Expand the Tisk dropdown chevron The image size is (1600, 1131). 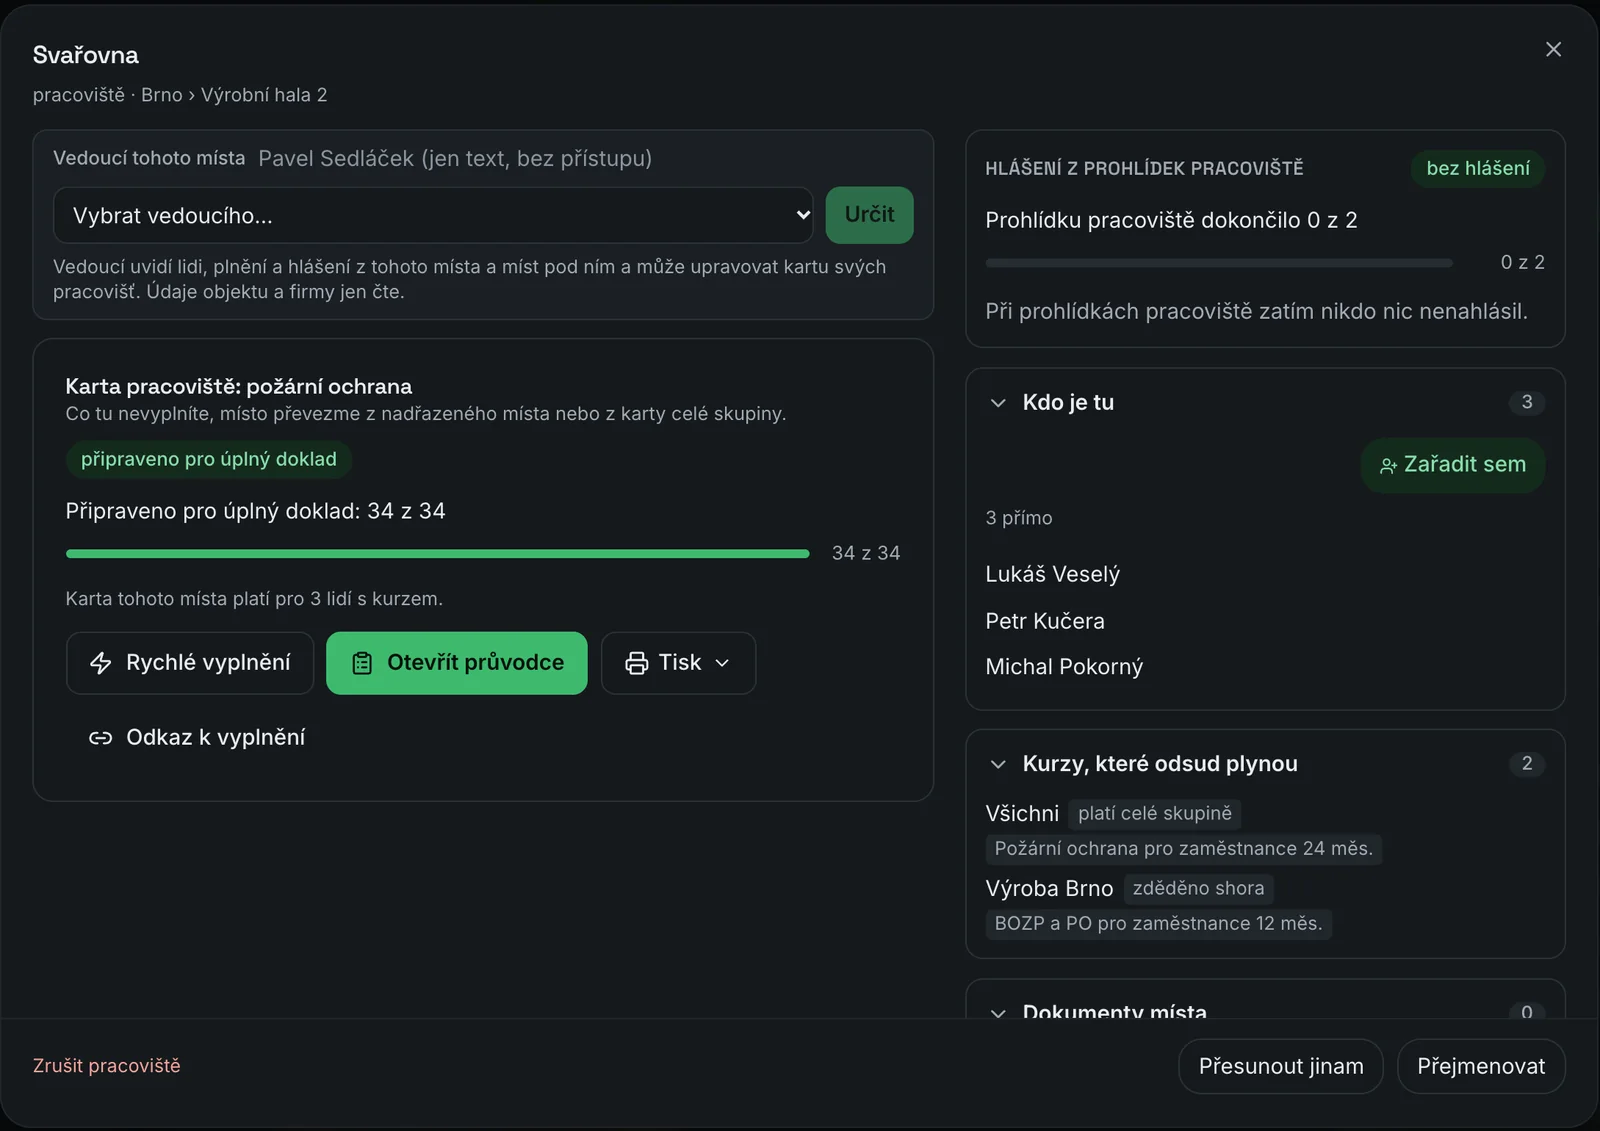[723, 663]
